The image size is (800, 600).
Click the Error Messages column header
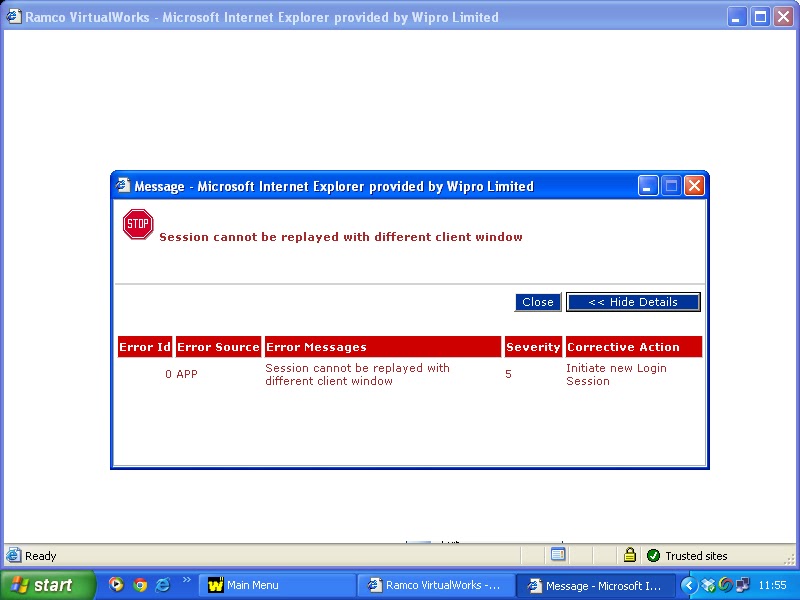pyautogui.click(x=383, y=347)
